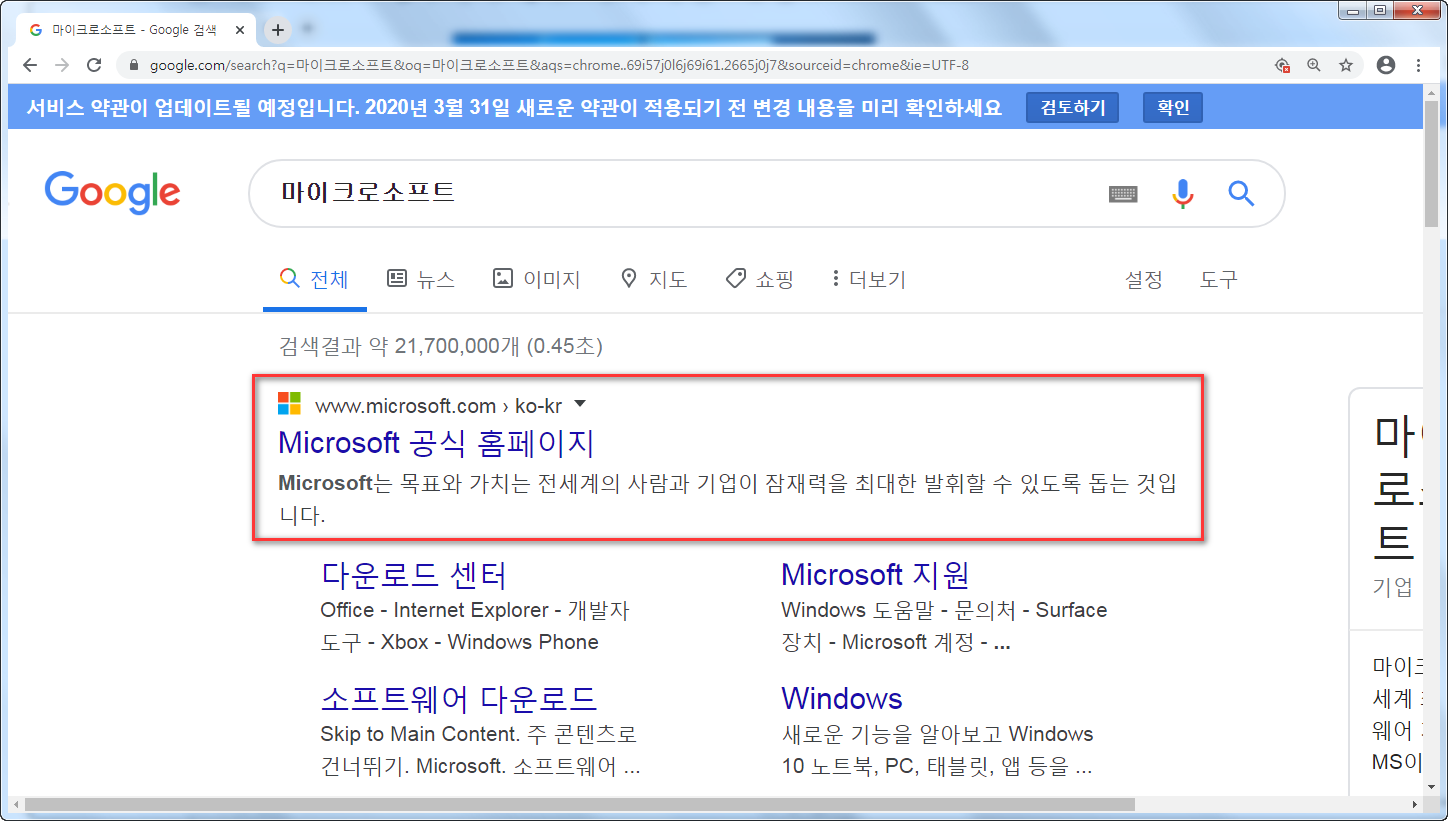The width and height of the screenshot is (1448, 821).
Task: Open a new tab with the plus button
Action: click(x=278, y=30)
